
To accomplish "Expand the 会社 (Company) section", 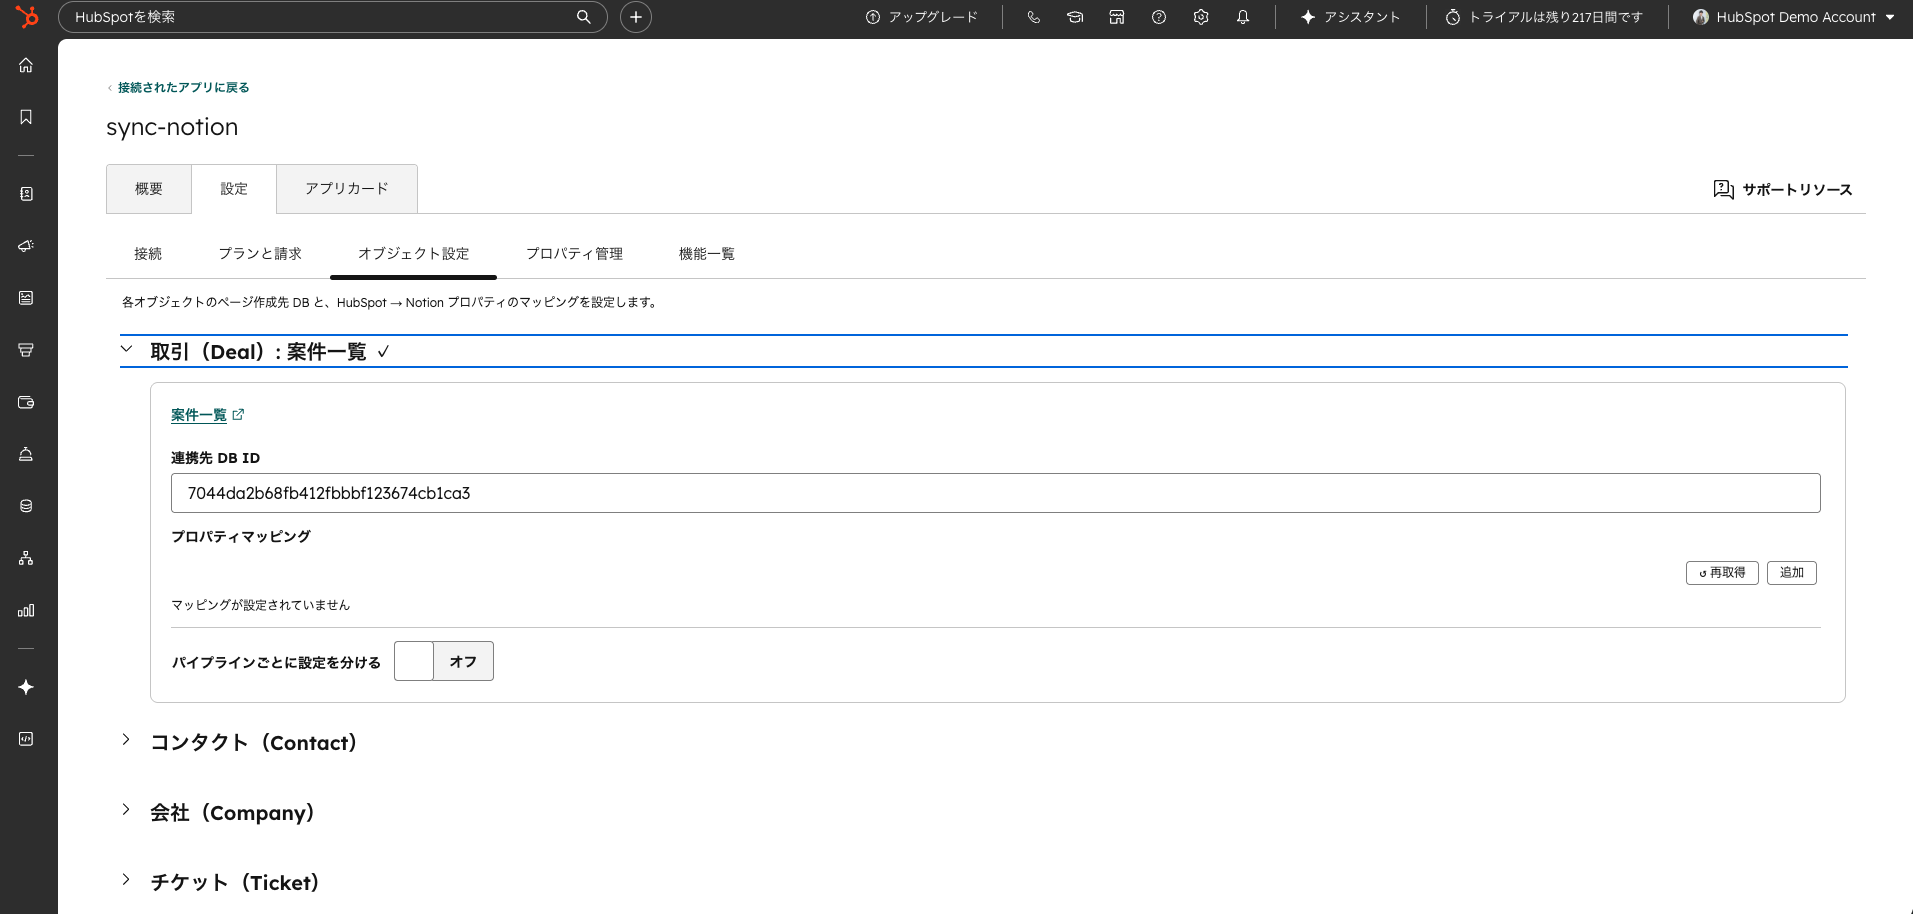I will tap(126, 810).
